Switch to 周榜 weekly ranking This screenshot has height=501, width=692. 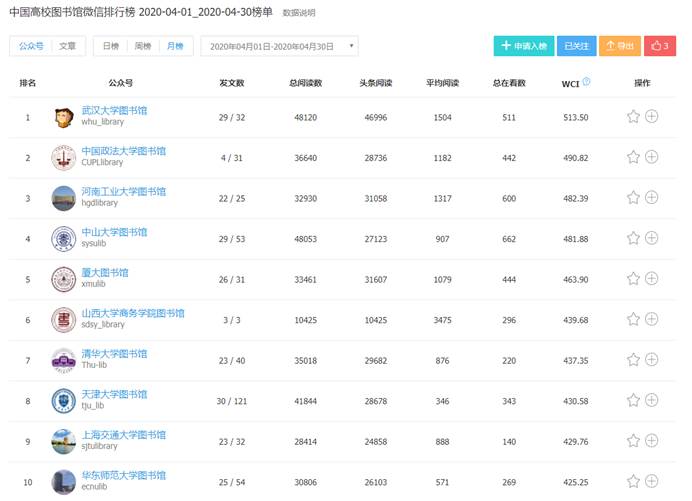coord(143,46)
